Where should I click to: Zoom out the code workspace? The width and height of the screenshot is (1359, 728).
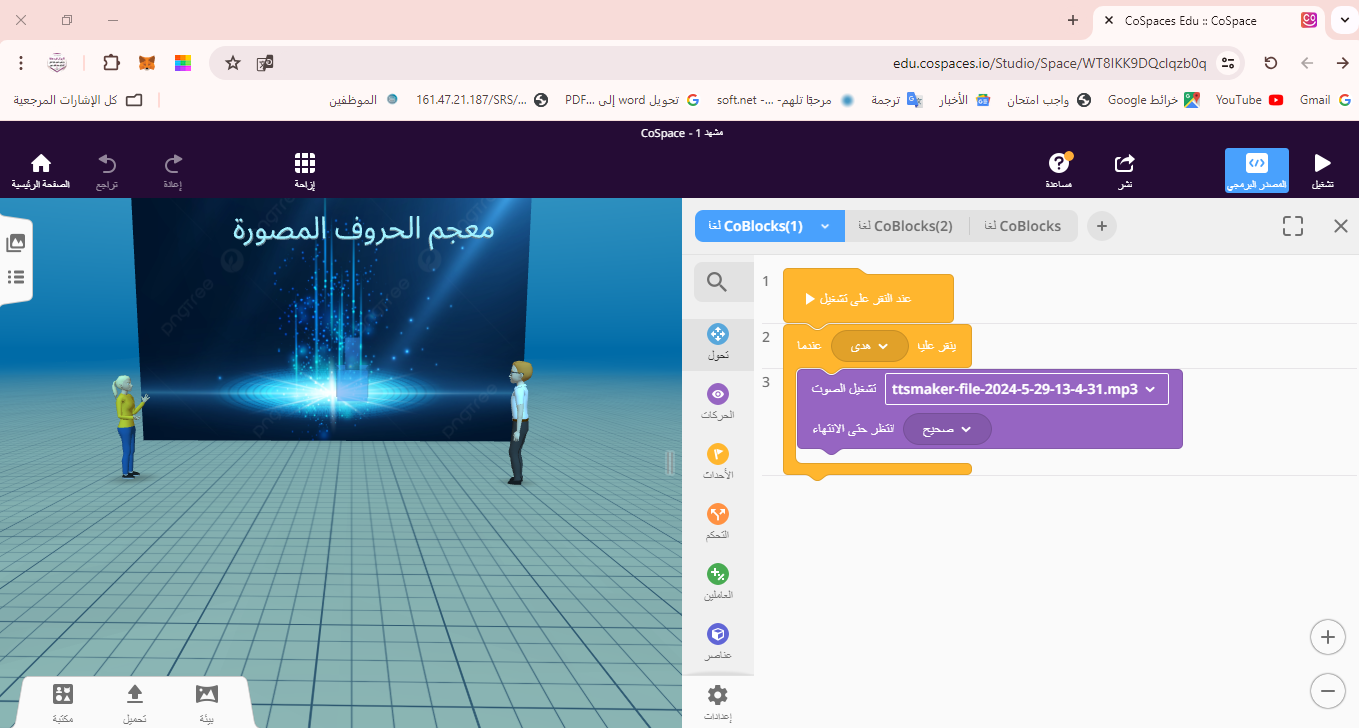tap(1327, 690)
